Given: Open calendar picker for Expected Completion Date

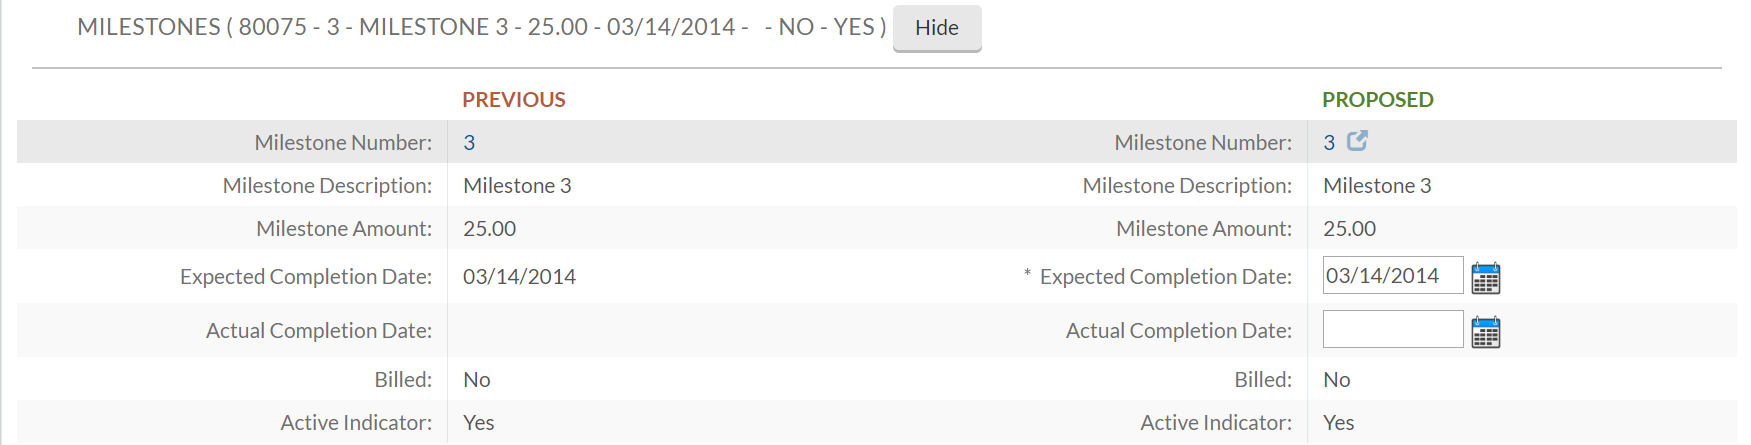Looking at the screenshot, I should (x=1486, y=278).
